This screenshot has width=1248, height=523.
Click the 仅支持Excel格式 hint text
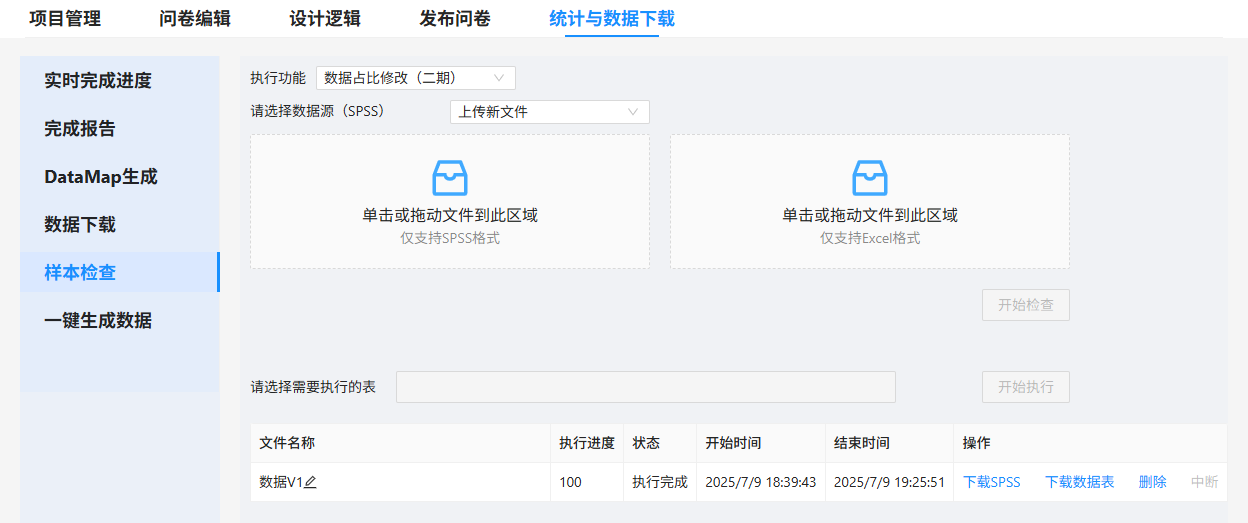(x=870, y=238)
